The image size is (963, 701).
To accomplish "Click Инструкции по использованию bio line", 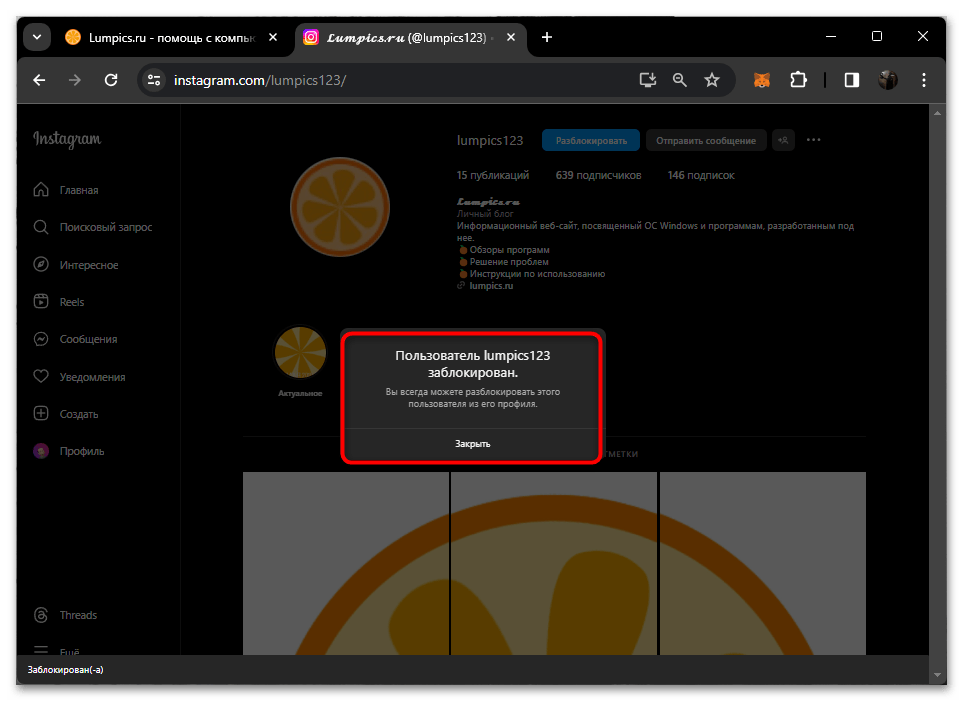I will tap(537, 273).
